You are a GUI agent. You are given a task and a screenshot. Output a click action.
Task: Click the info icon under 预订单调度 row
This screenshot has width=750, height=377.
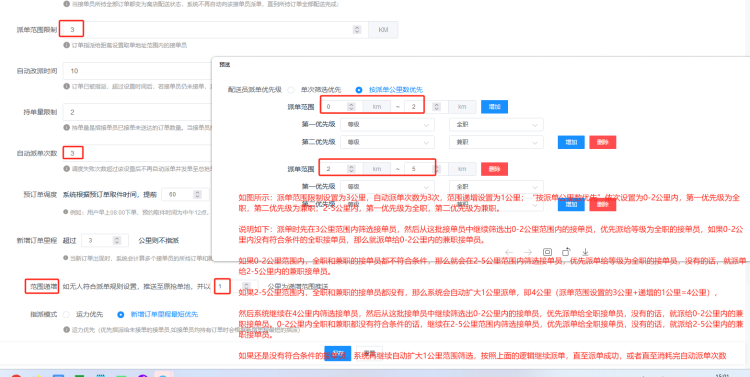66,212
